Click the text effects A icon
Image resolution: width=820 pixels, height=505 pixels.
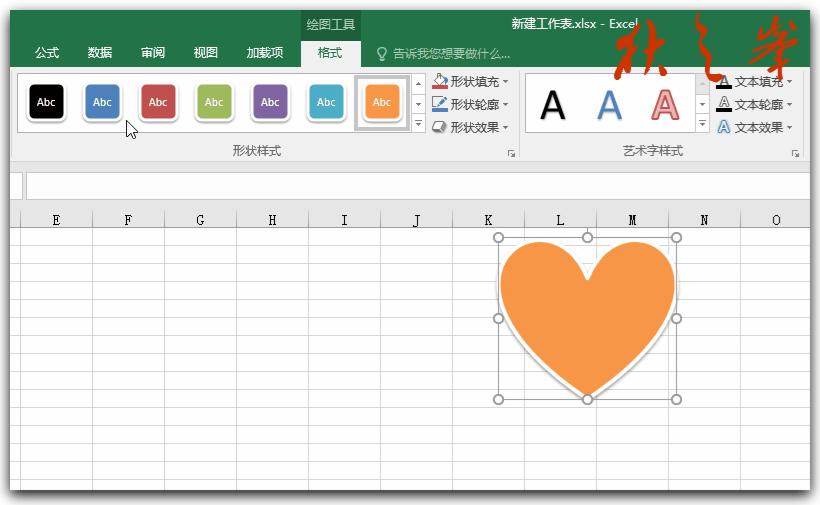coord(724,127)
